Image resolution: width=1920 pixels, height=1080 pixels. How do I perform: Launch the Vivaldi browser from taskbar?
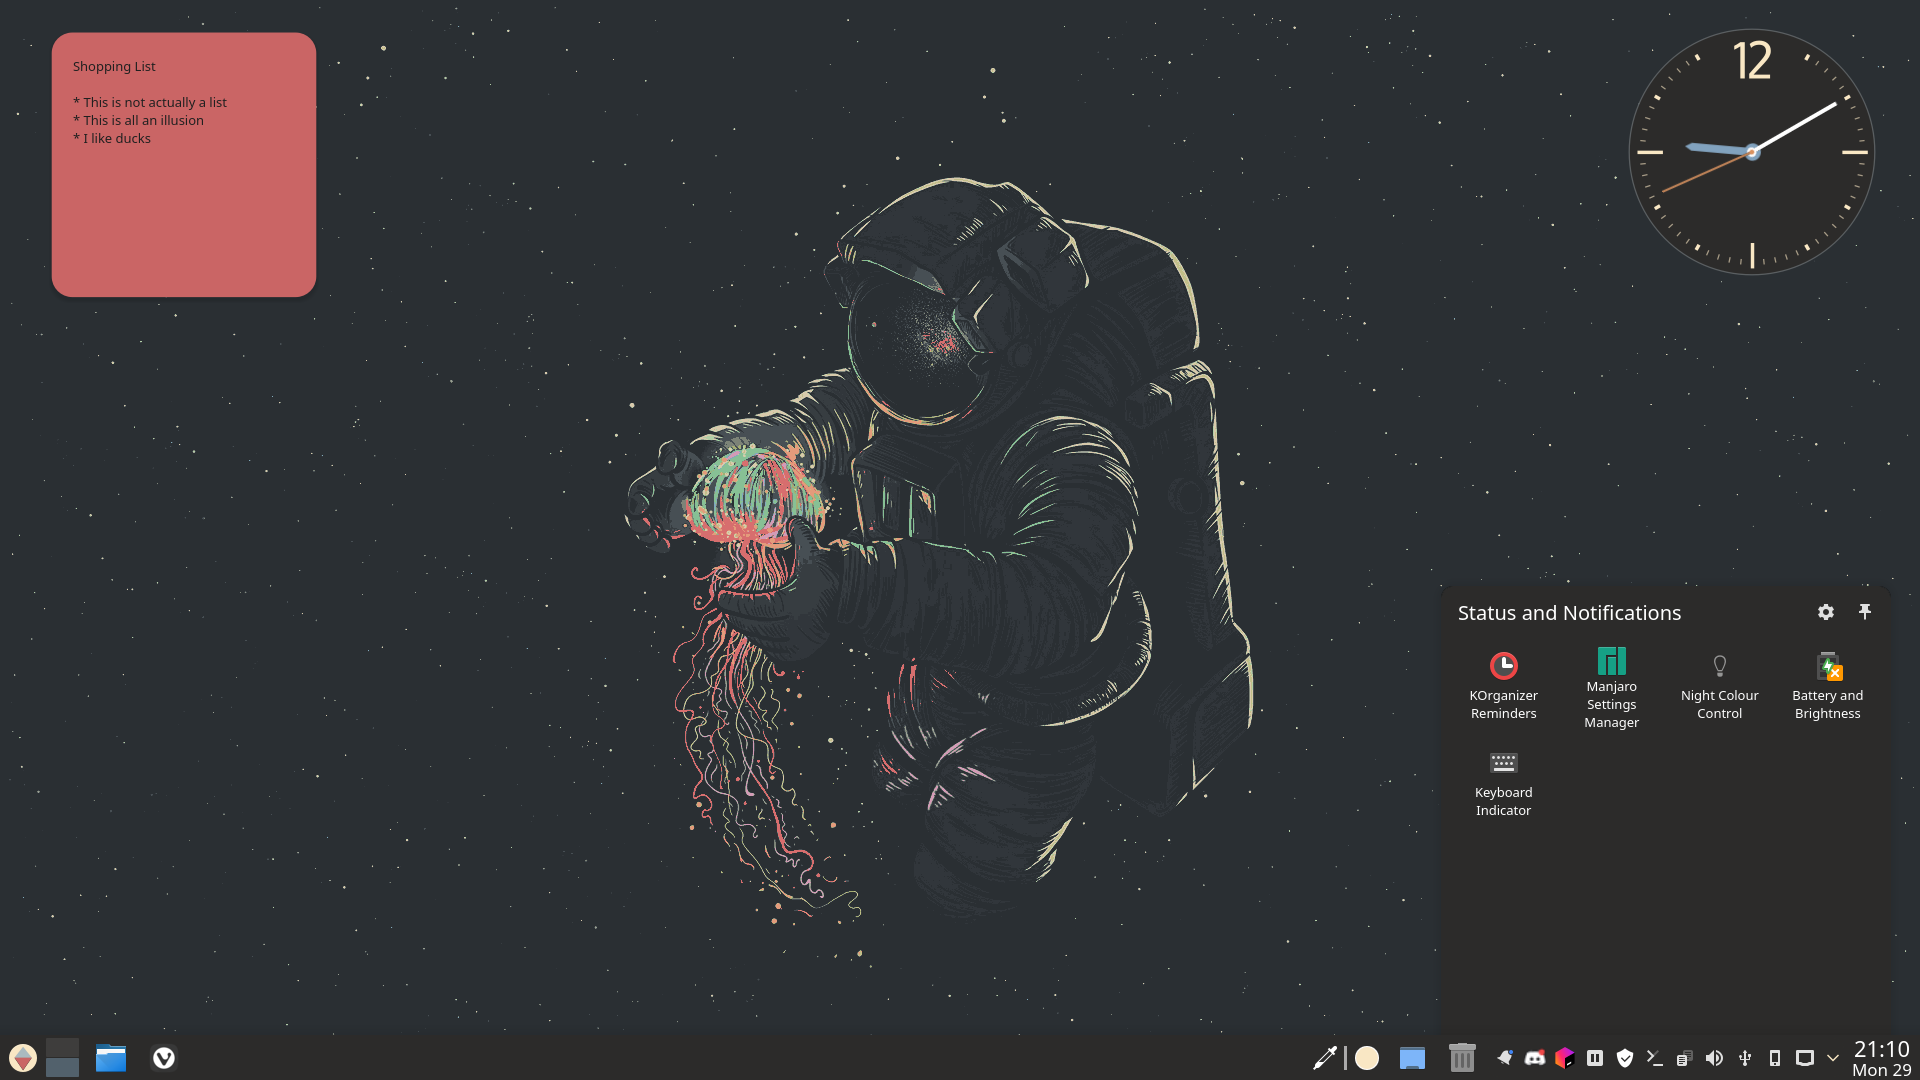pos(164,1057)
